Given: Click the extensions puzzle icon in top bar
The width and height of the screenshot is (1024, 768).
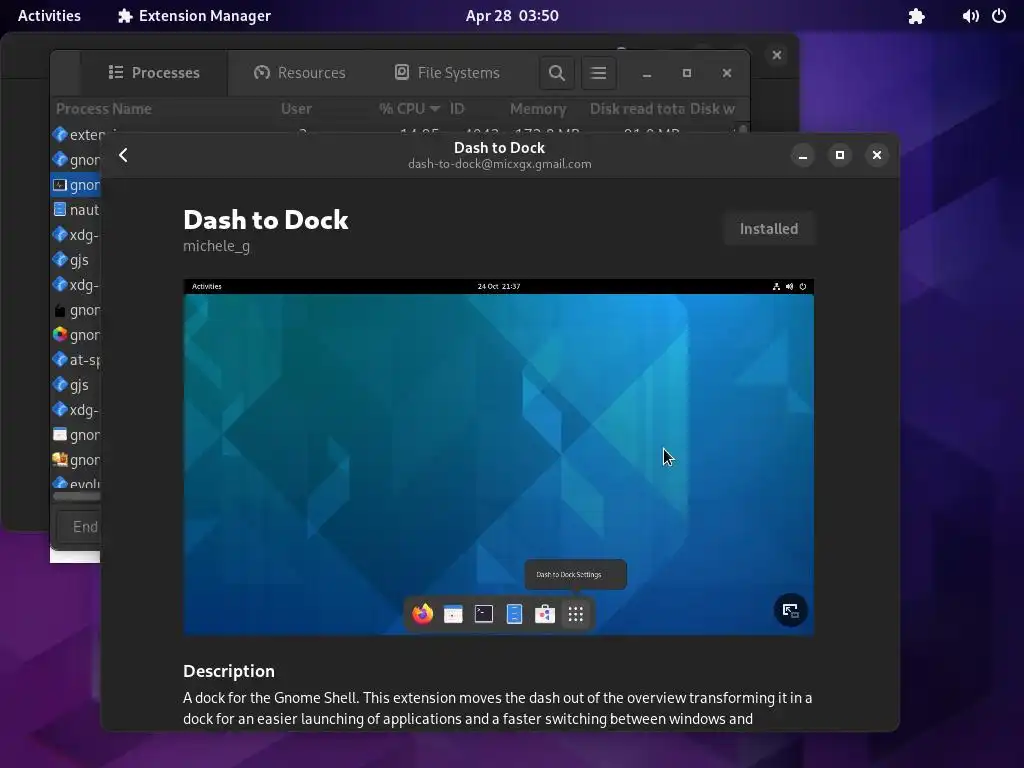Looking at the screenshot, I should pos(916,16).
